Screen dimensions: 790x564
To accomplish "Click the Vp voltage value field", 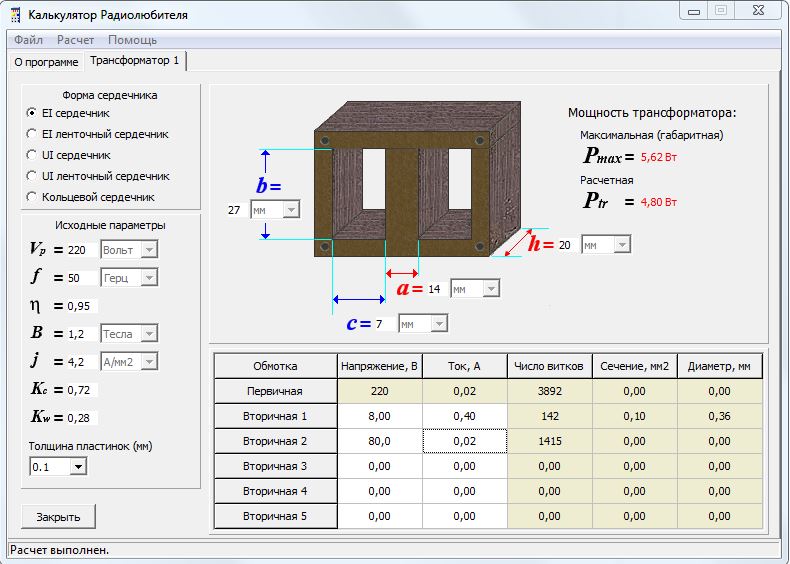I will (82, 249).
